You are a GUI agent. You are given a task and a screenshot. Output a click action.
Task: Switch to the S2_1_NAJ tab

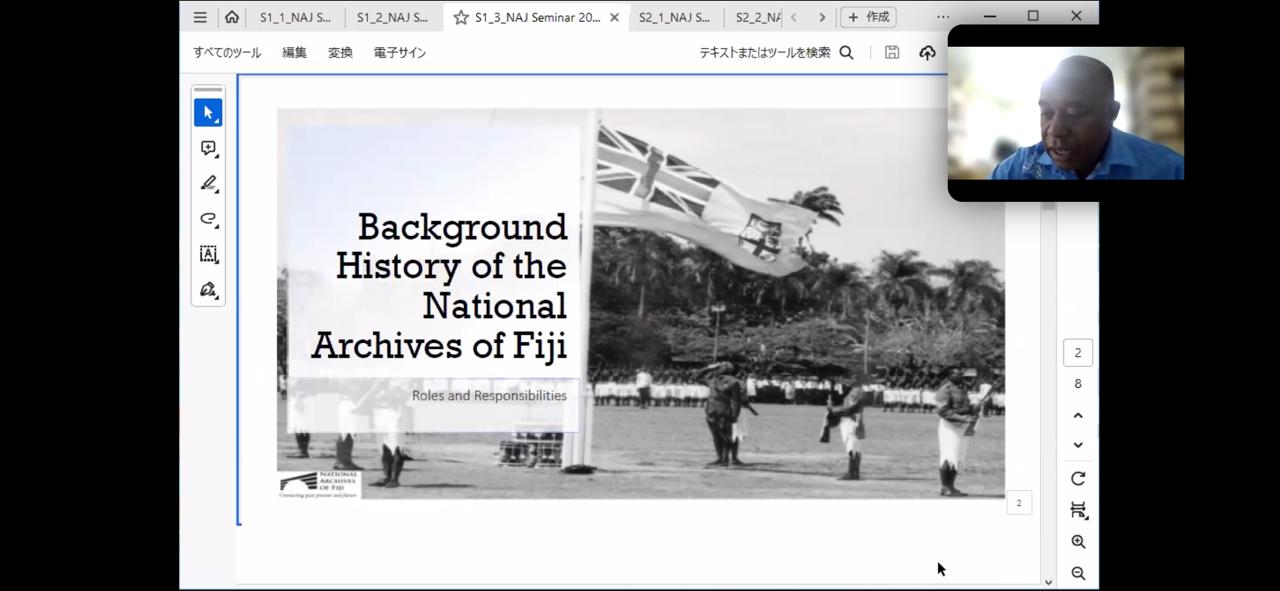pyautogui.click(x=673, y=17)
